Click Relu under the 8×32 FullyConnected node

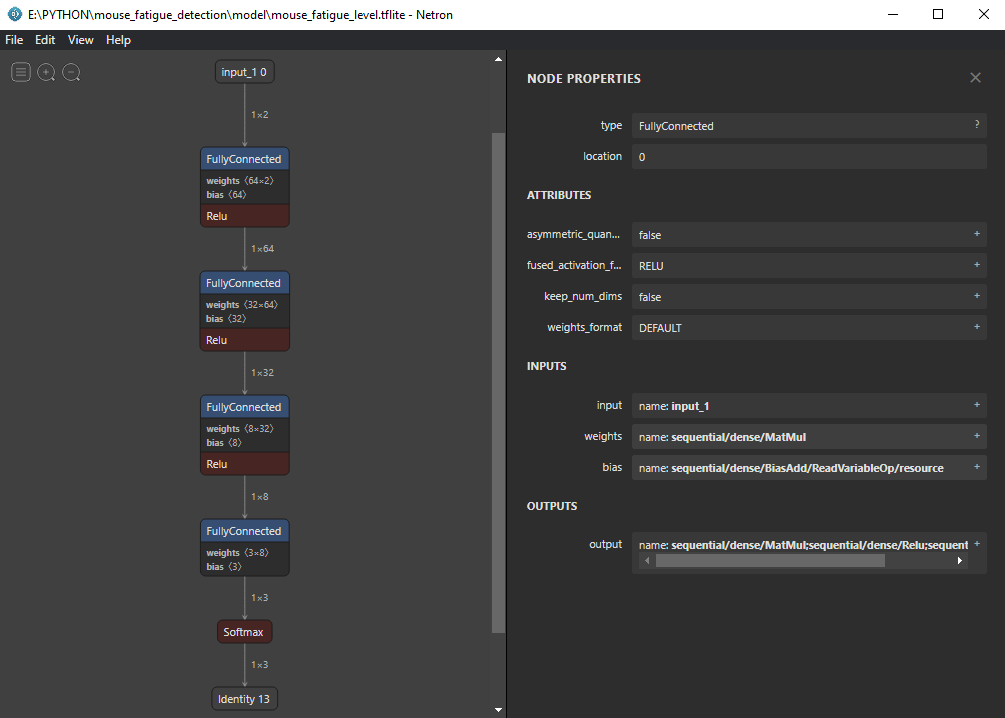tap(244, 464)
